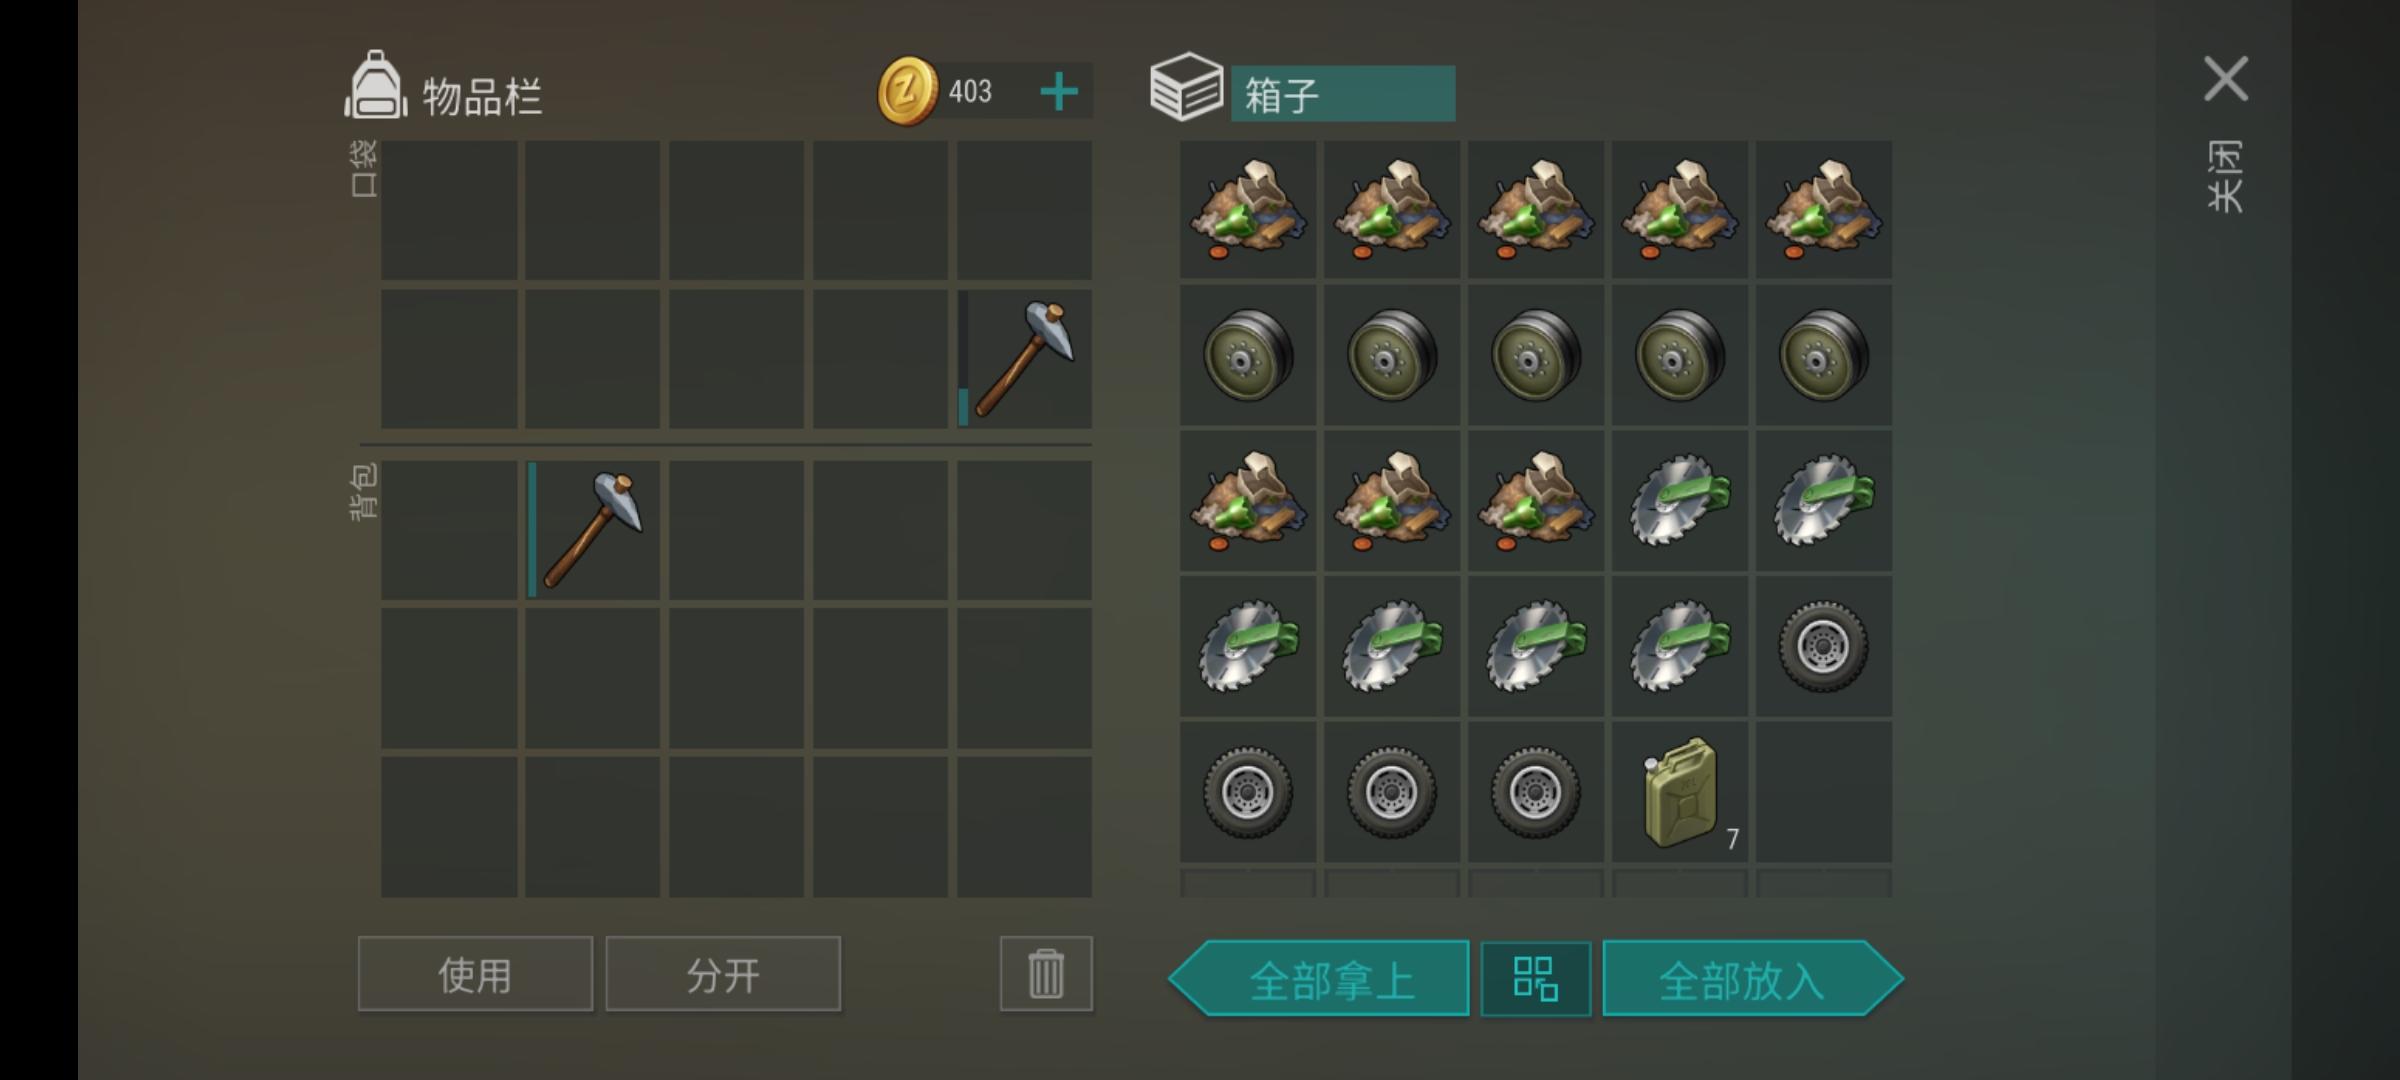Tap the chest box icon beside 箱子

point(1186,87)
